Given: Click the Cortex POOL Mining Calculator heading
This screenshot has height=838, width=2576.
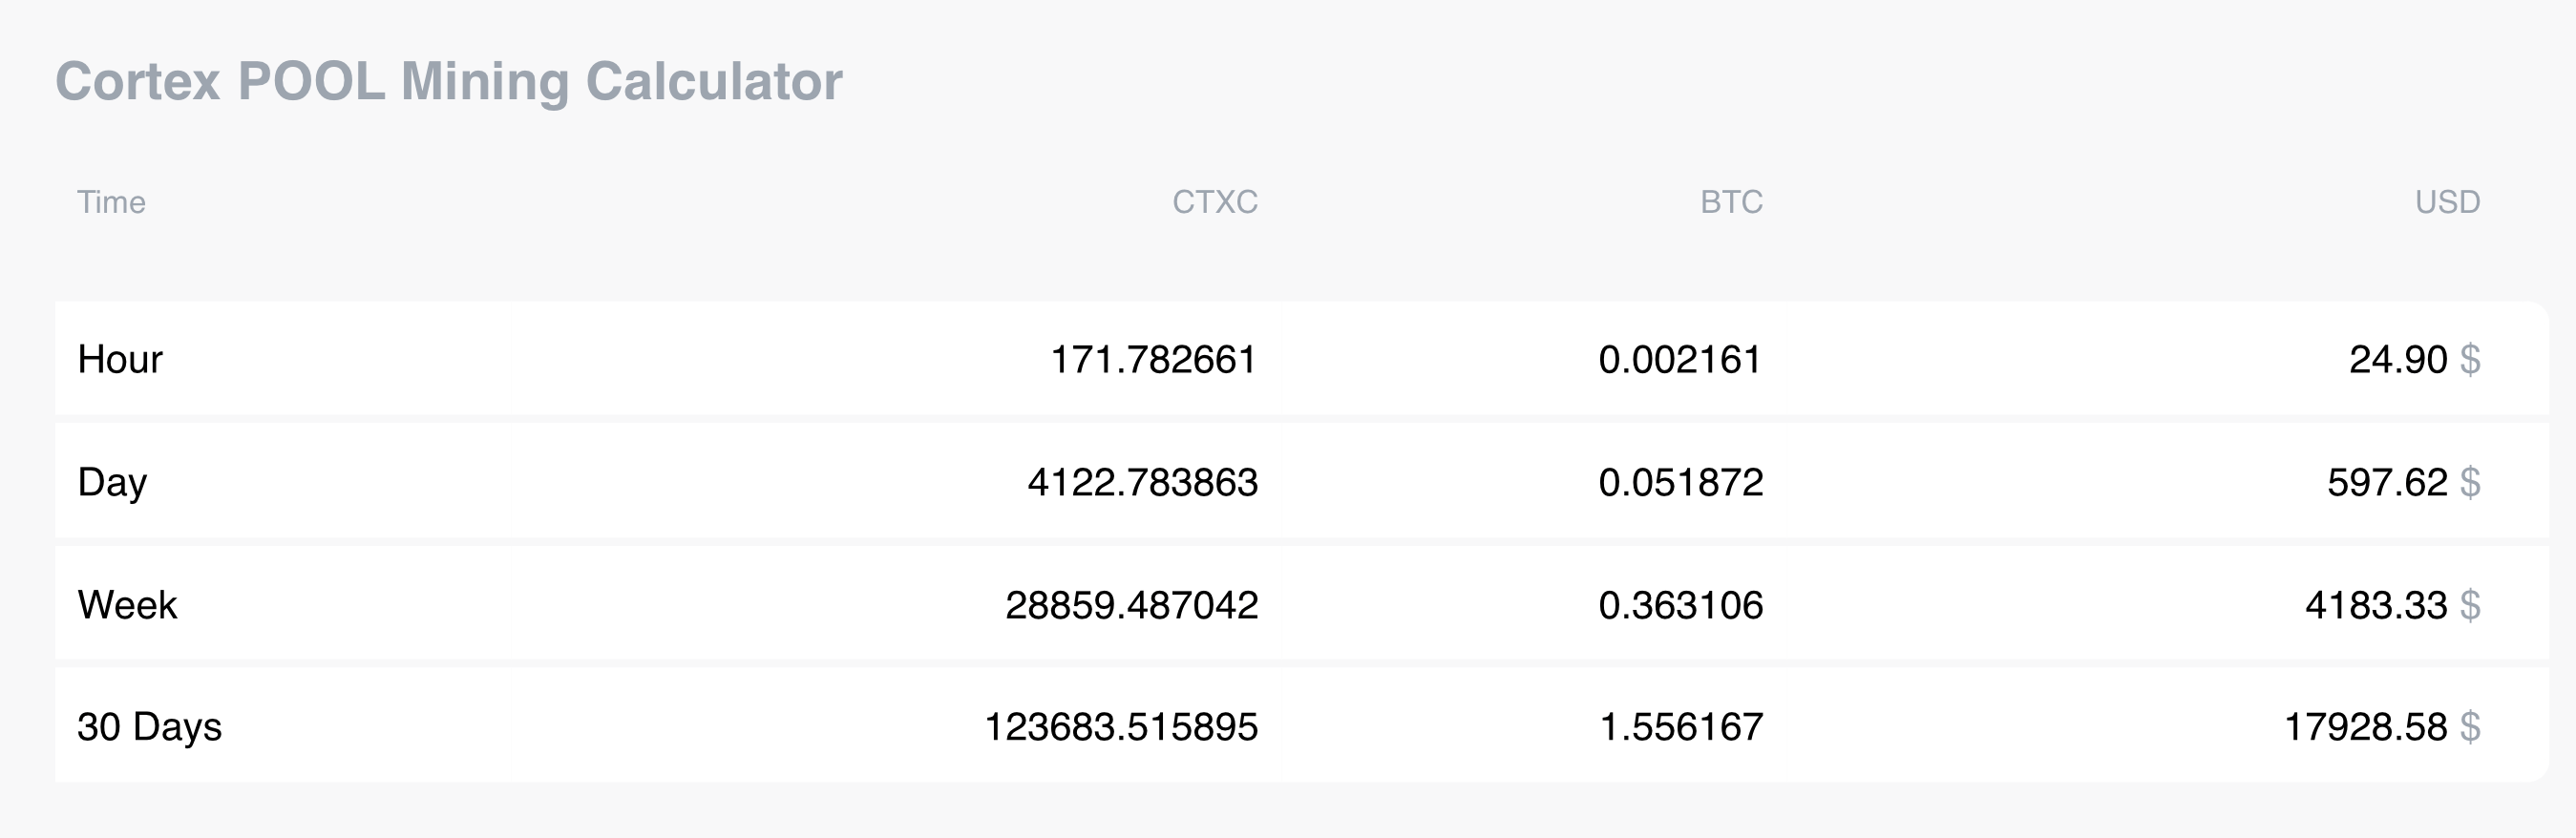Looking at the screenshot, I should click(448, 81).
